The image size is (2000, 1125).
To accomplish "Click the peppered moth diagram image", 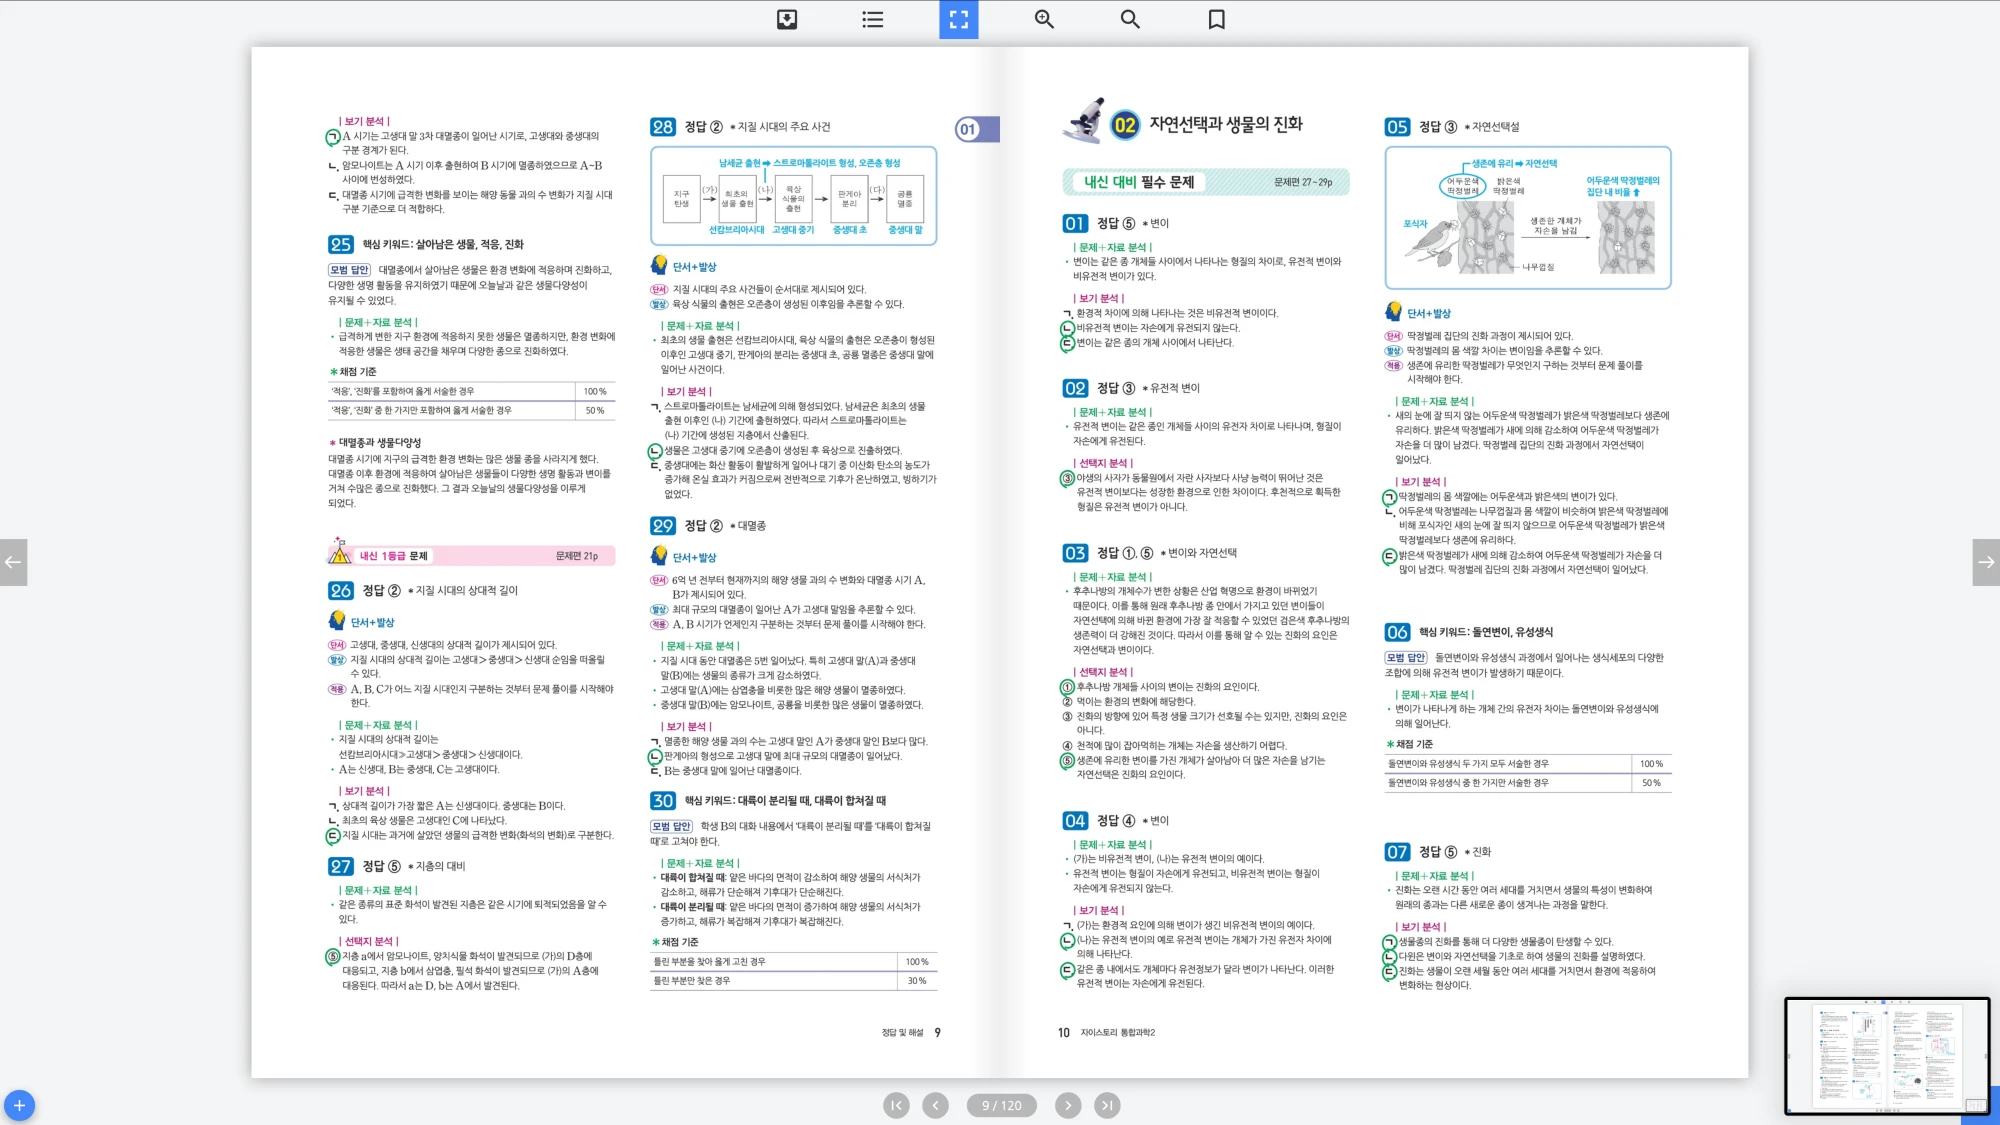I will 1527,218.
